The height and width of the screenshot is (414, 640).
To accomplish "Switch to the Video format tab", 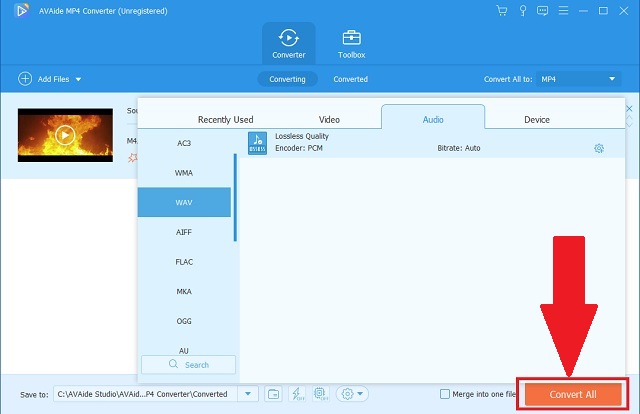I will click(329, 120).
